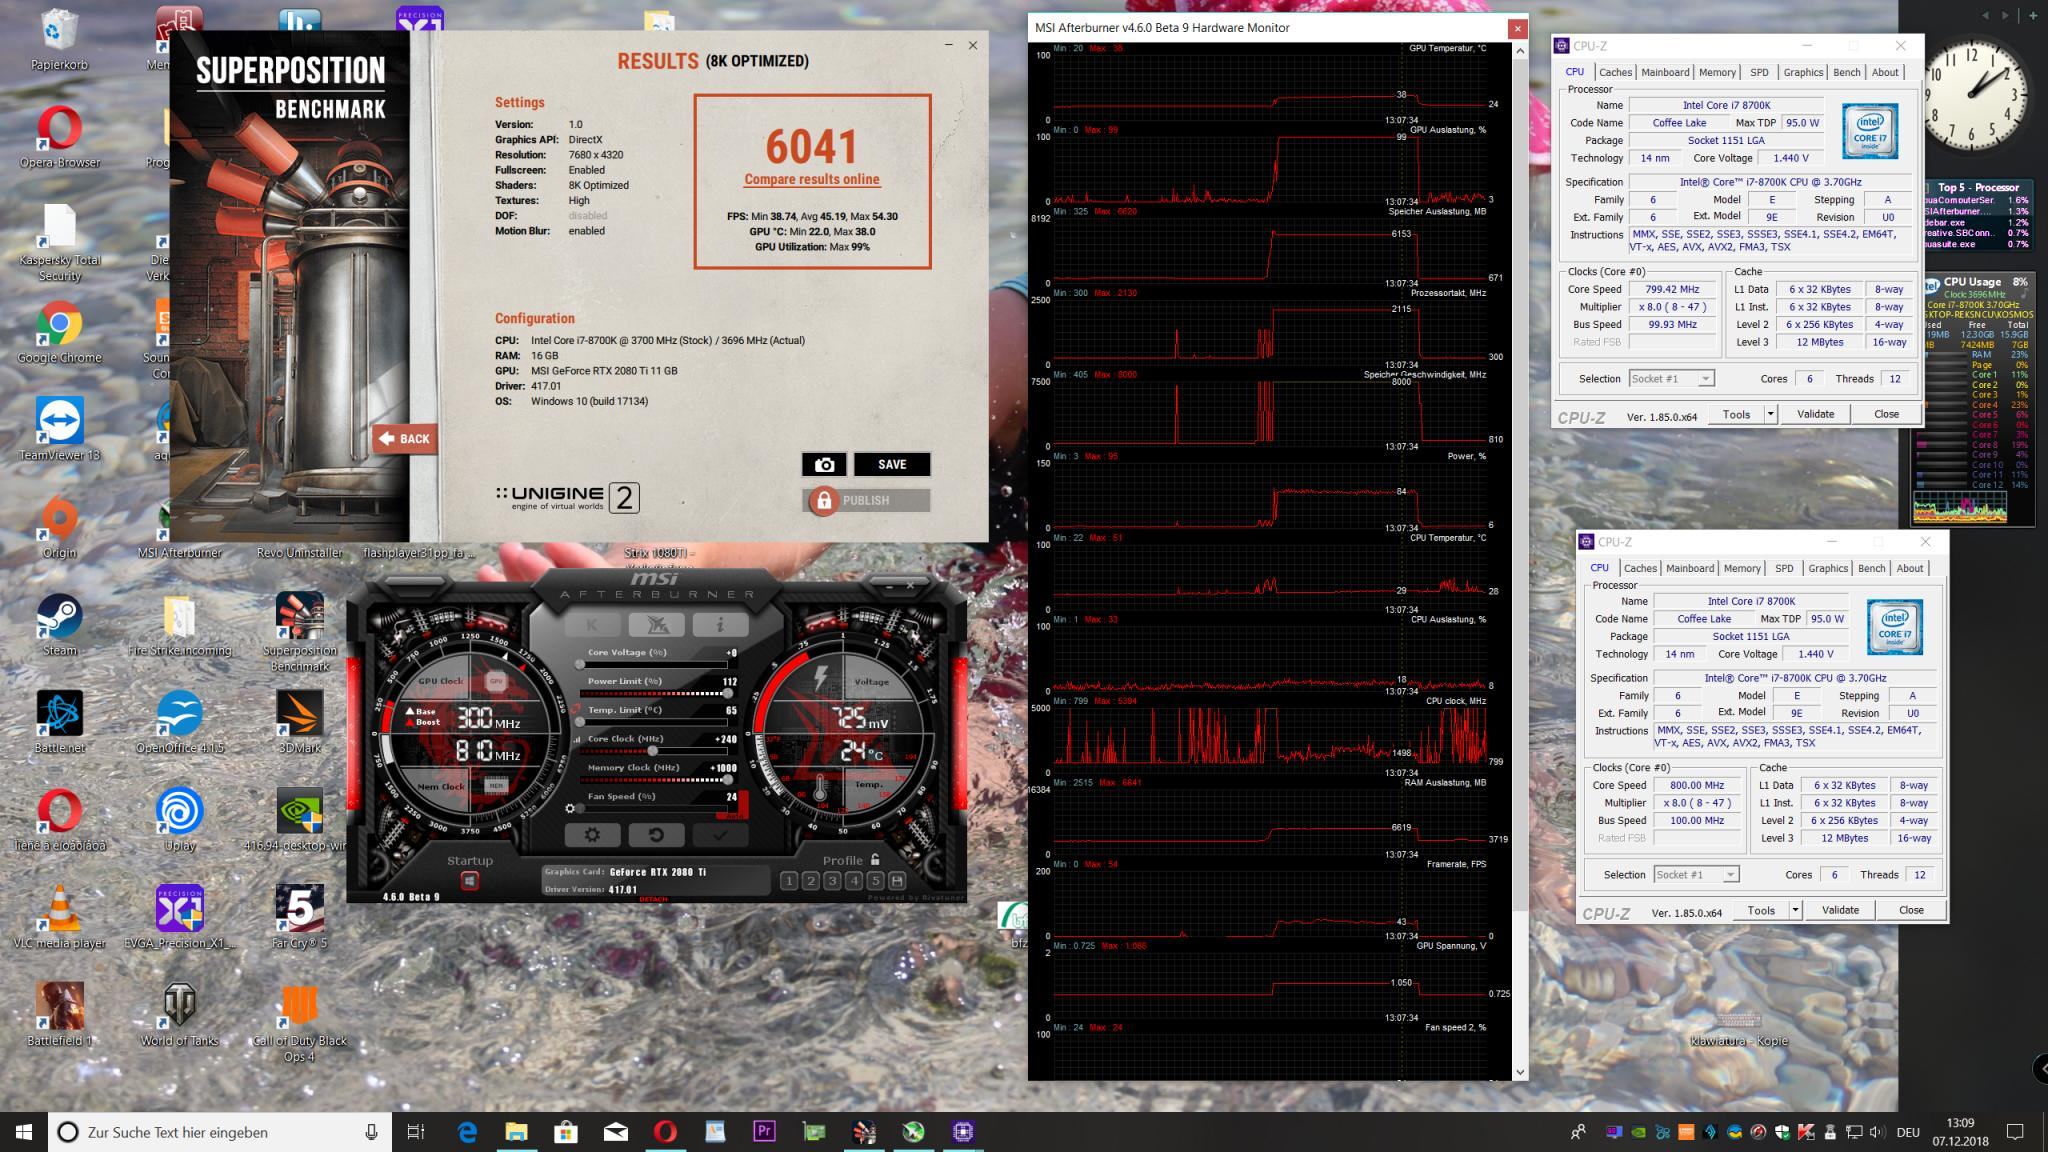Click the Compare results online link
The image size is (2048, 1152).
click(x=811, y=180)
